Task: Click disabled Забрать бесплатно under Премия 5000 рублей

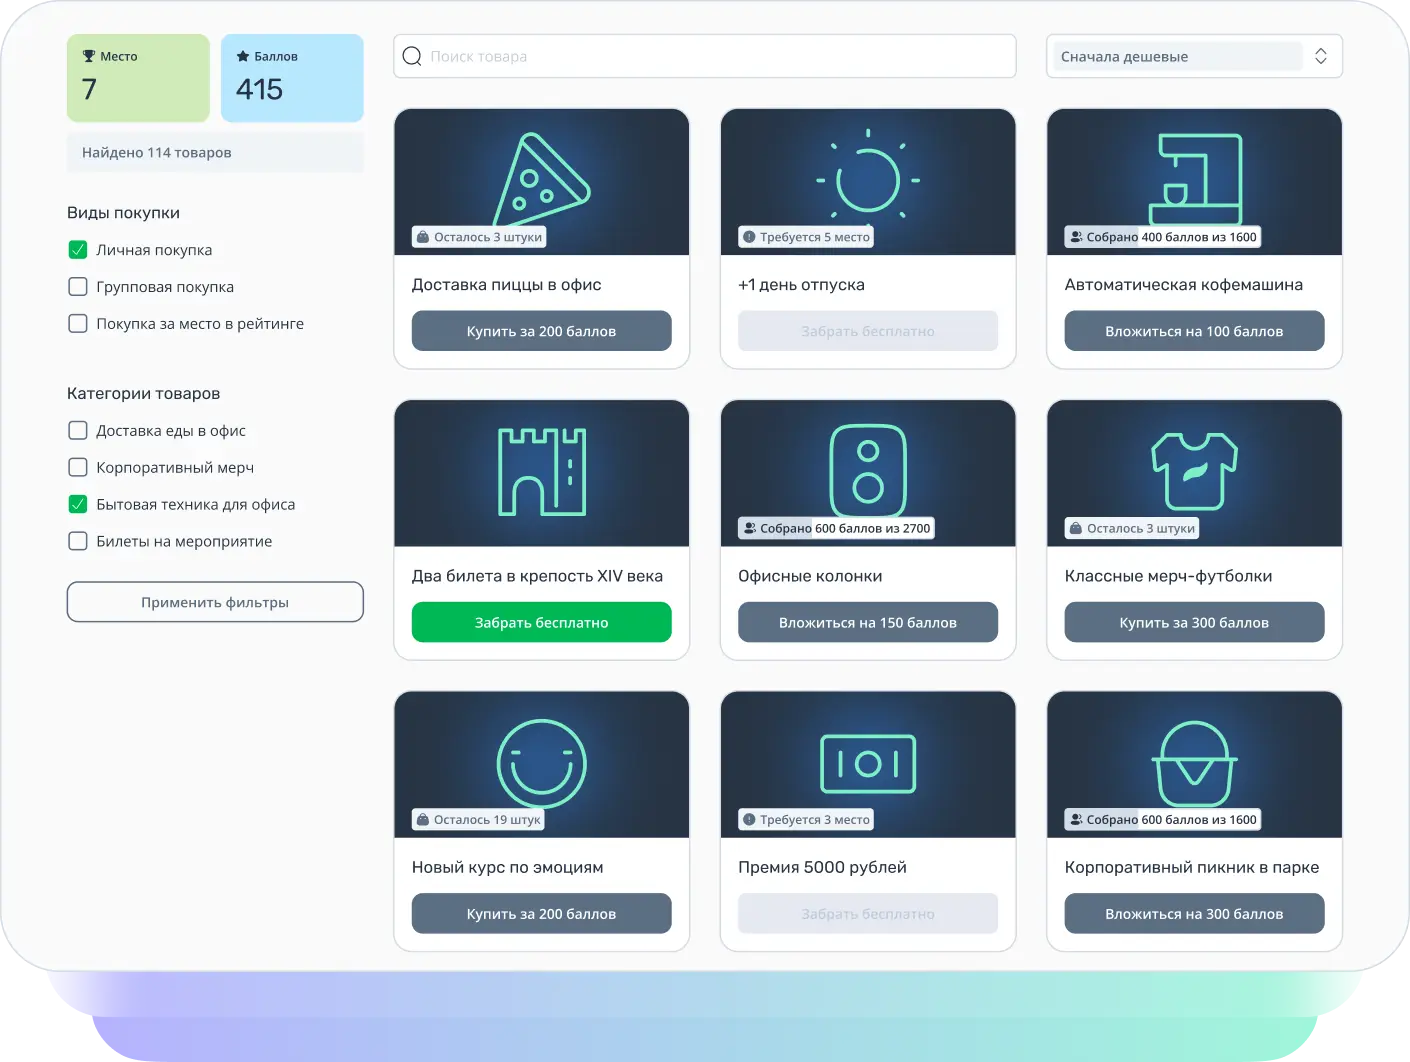Action: (x=868, y=913)
